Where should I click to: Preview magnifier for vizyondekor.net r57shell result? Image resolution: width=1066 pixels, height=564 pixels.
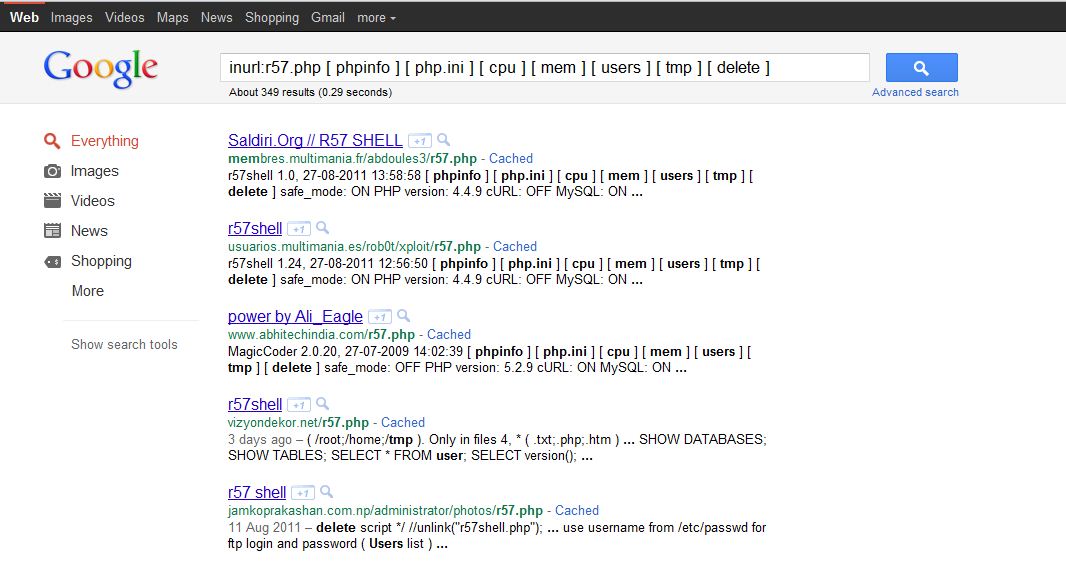322,404
